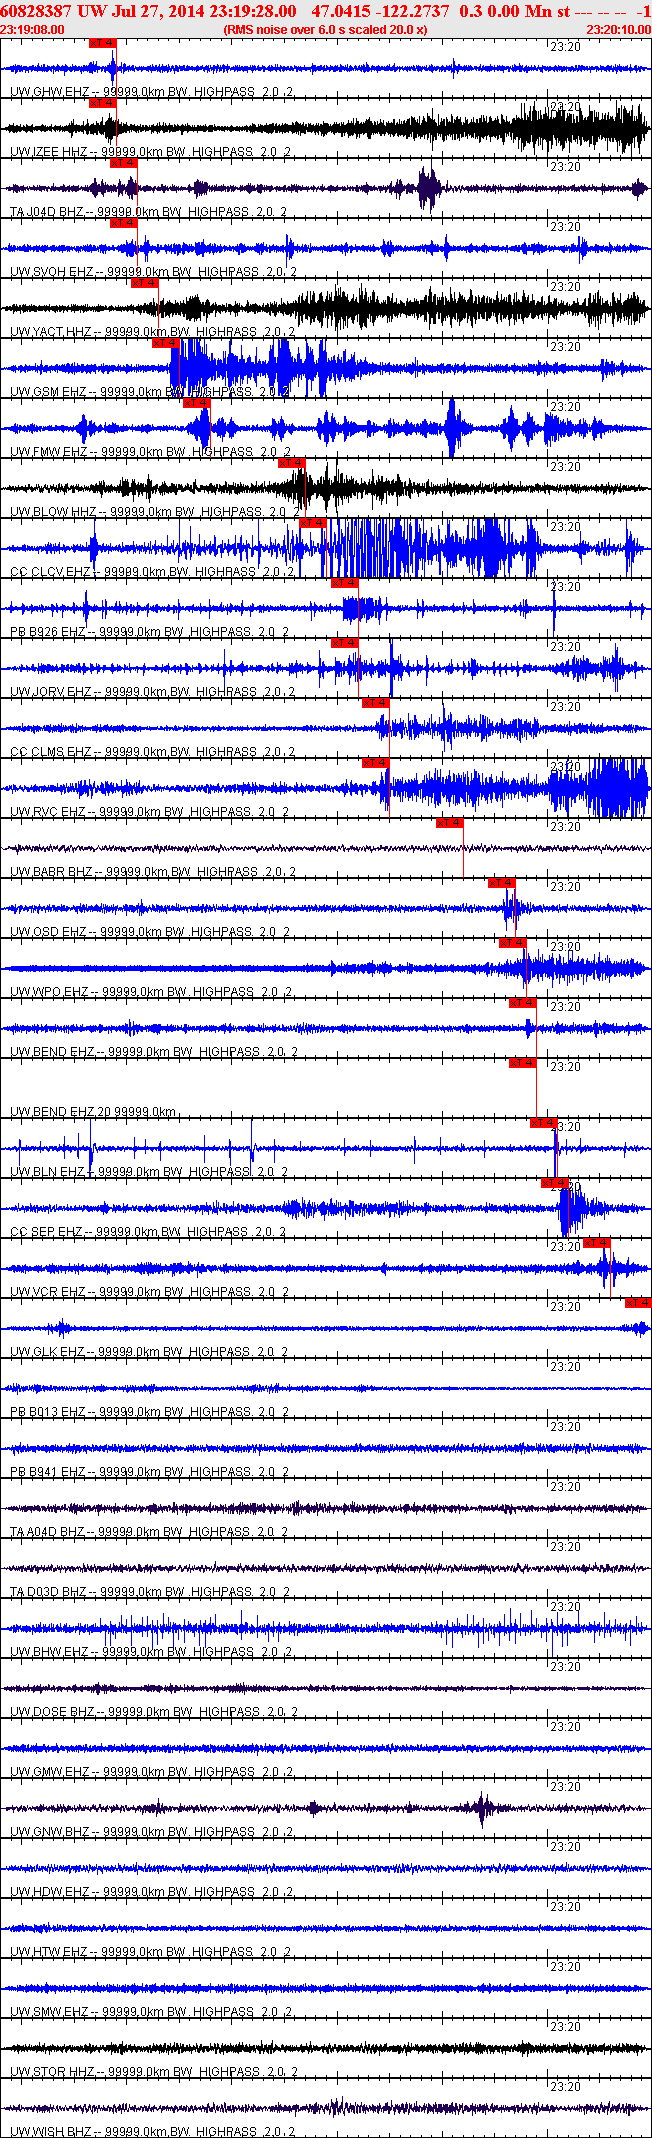Click the PB.B926 EHZ station label
The image size is (652, 2138).
[149, 632]
